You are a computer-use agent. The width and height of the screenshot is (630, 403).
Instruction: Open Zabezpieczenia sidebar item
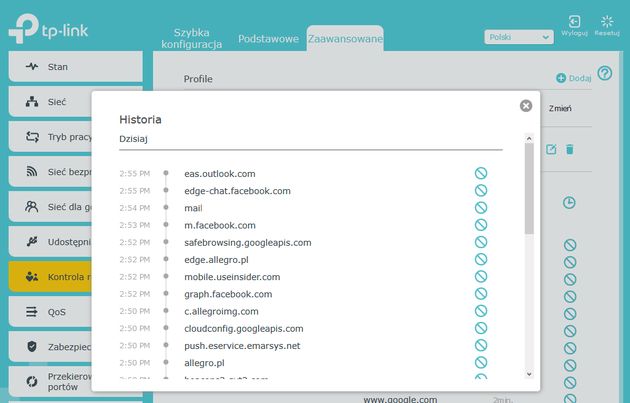pos(50,347)
